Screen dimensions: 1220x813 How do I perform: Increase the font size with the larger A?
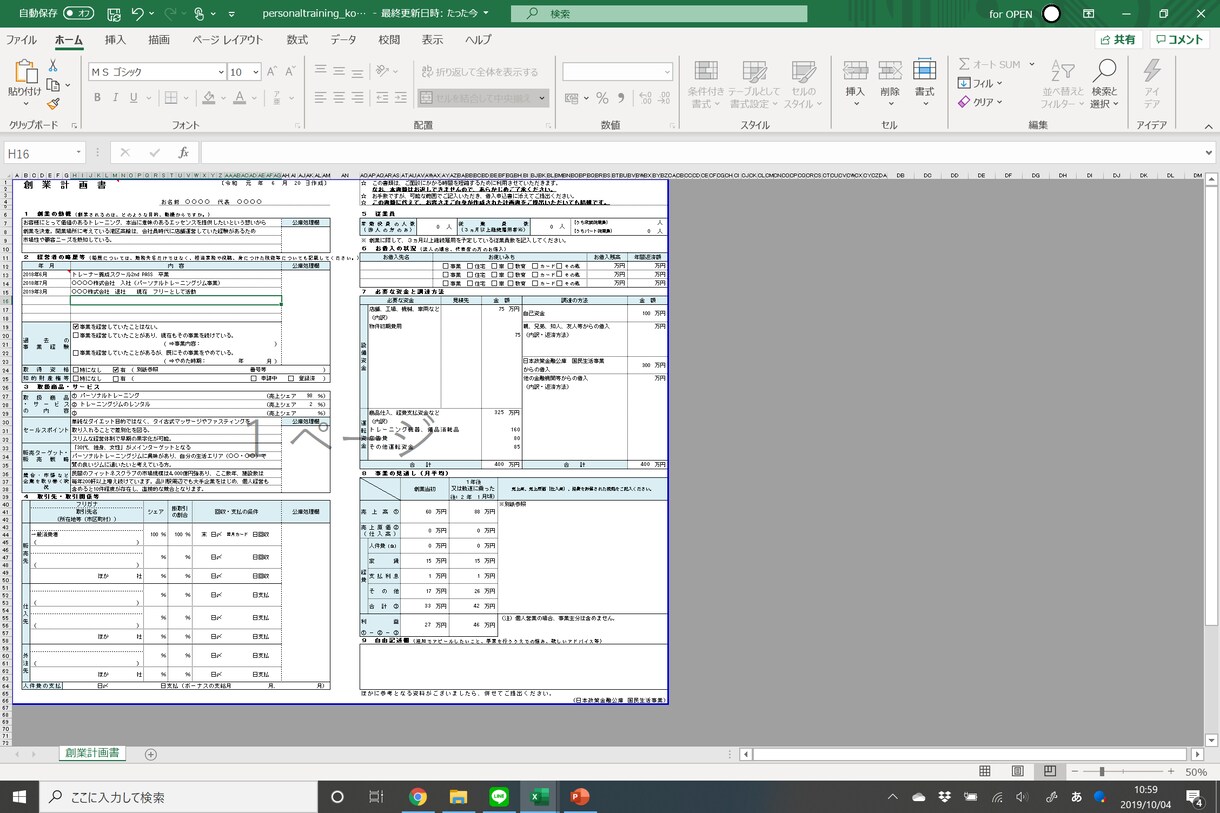pyautogui.click(x=273, y=72)
